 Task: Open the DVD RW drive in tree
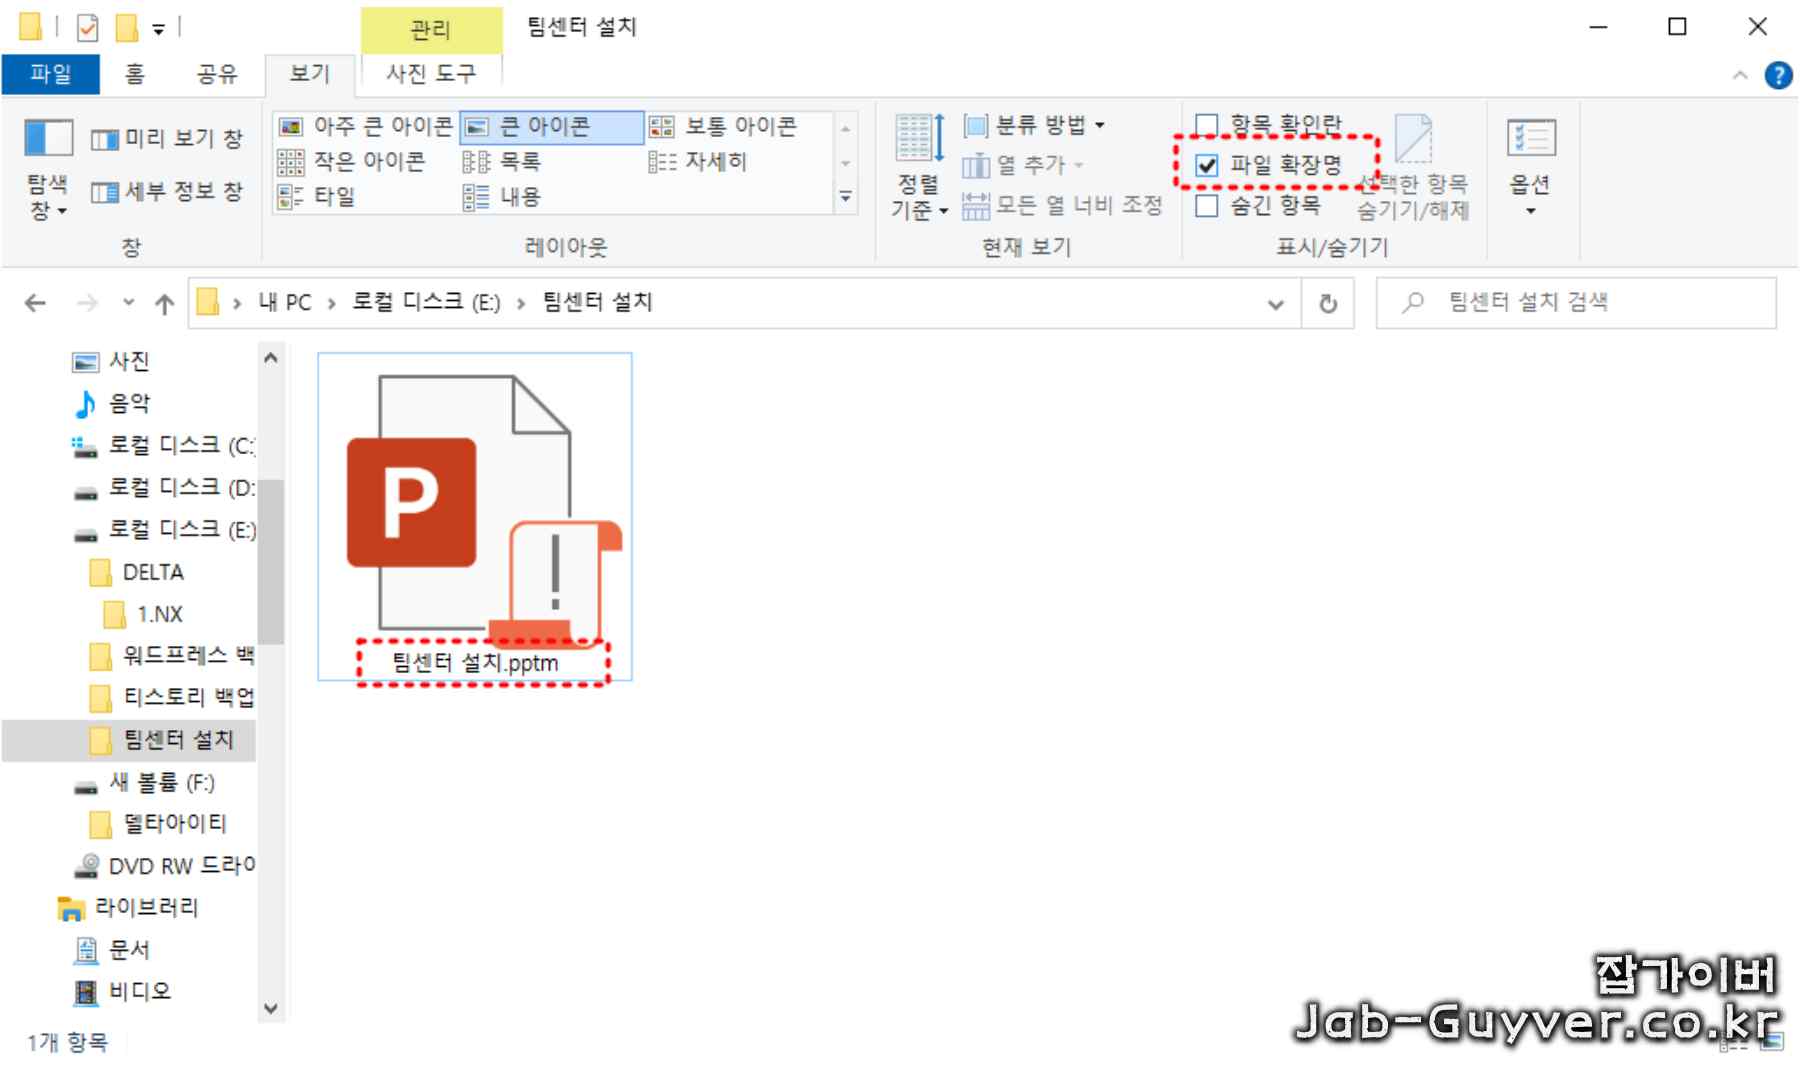[x=166, y=865]
